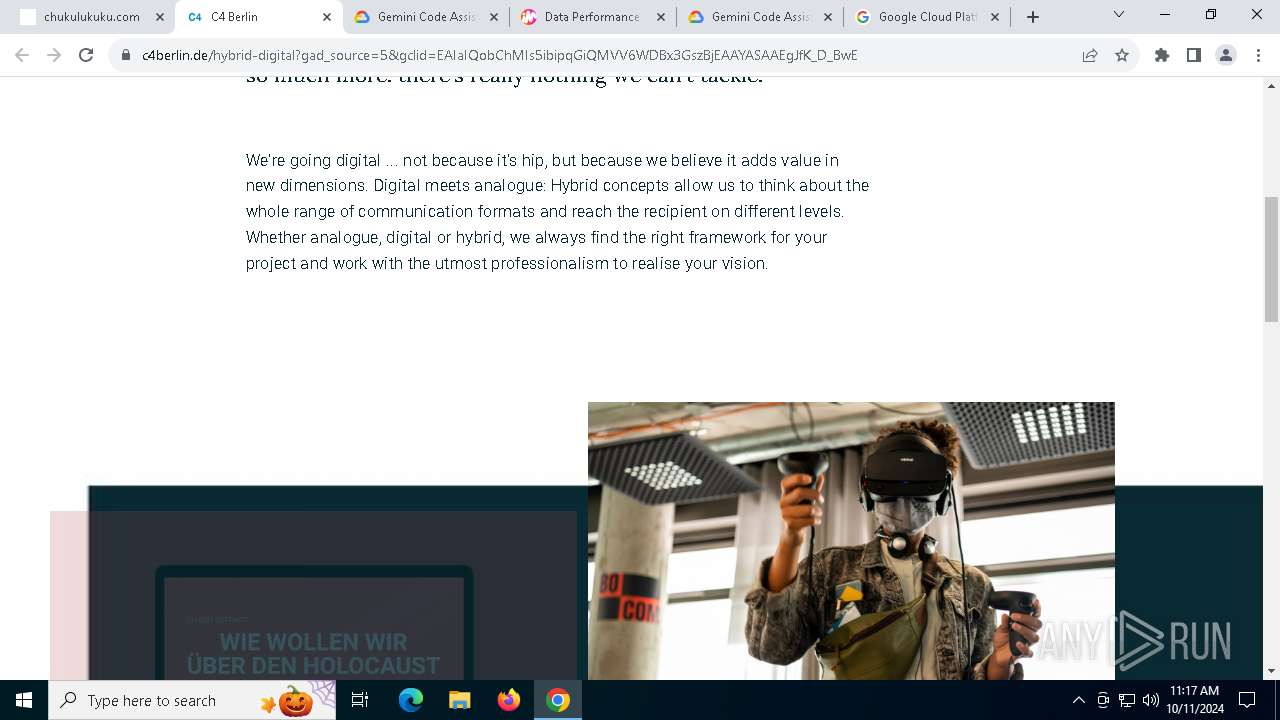
Task: Open File Explorer from taskbar
Action: point(460,700)
